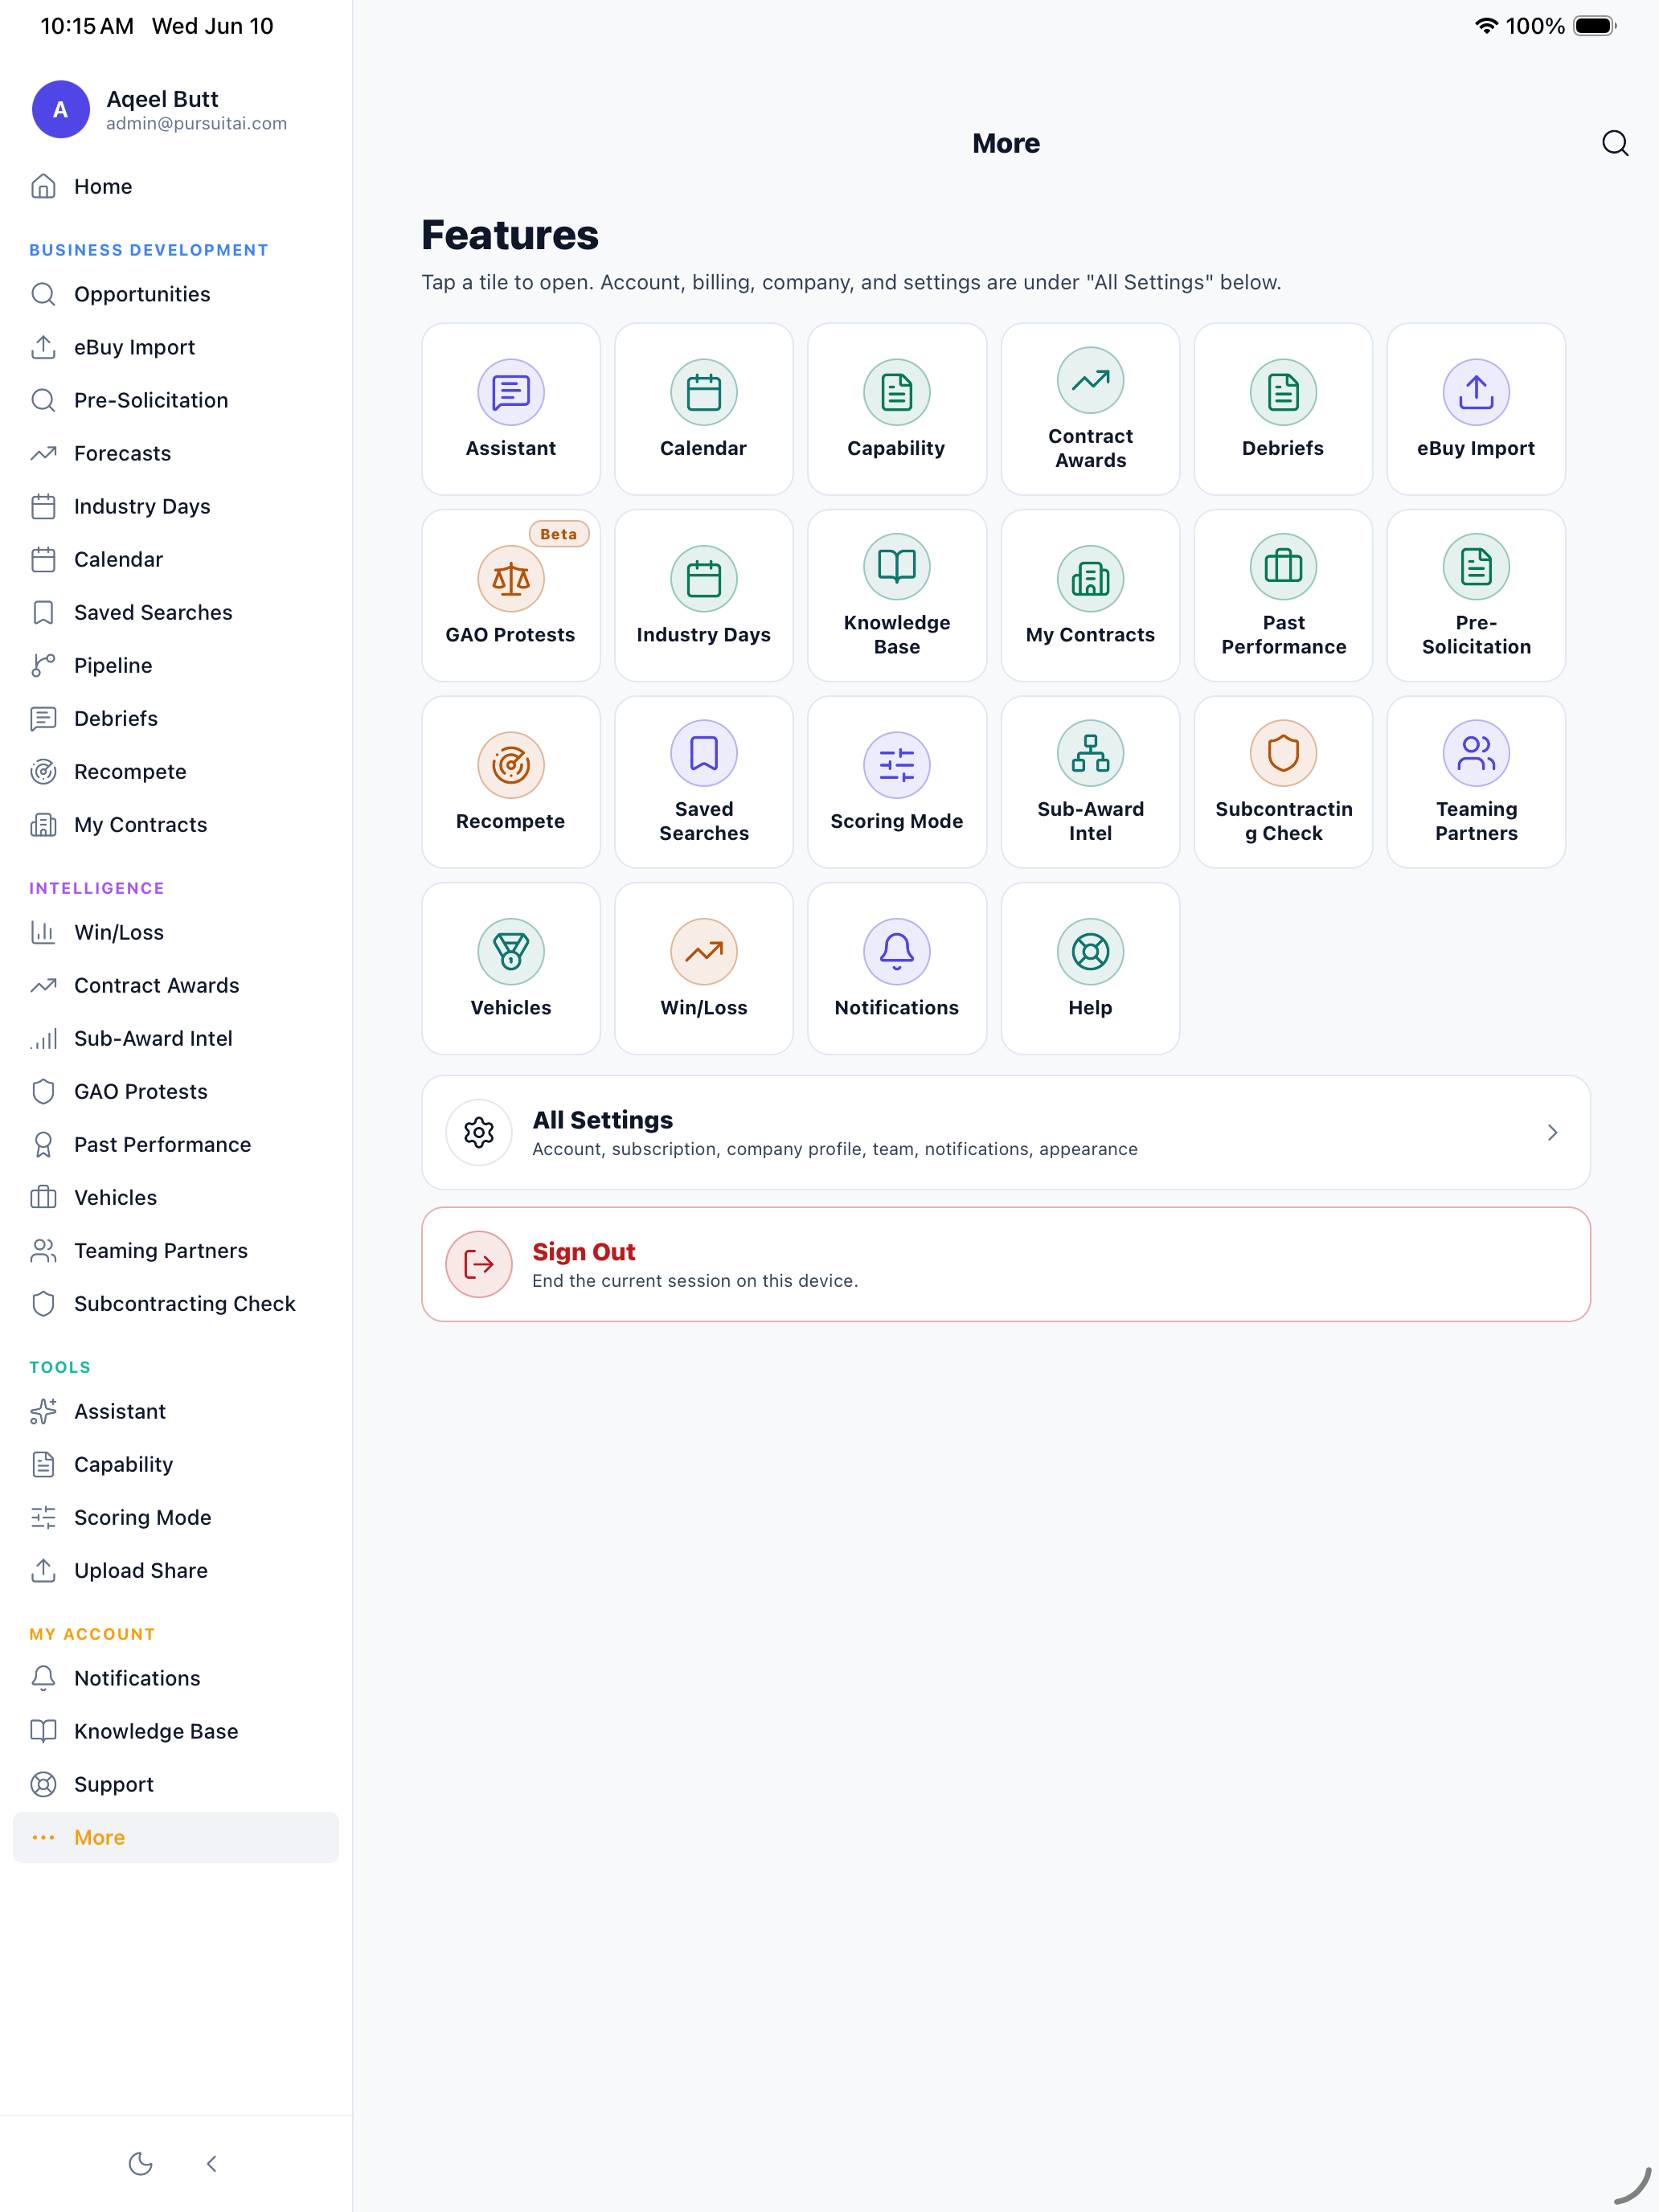Toggle dark mode with the moon icon
This screenshot has height=2212, width=1659.
click(x=140, y=2163)
